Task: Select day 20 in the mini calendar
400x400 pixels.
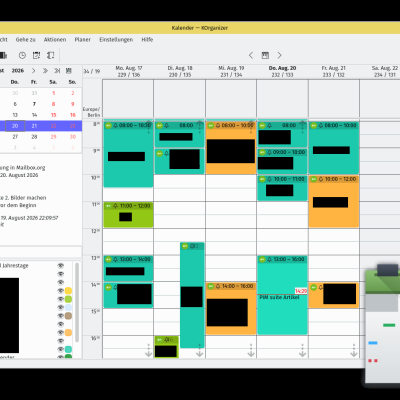Action: pyautogui.click(x=15, y=126)
